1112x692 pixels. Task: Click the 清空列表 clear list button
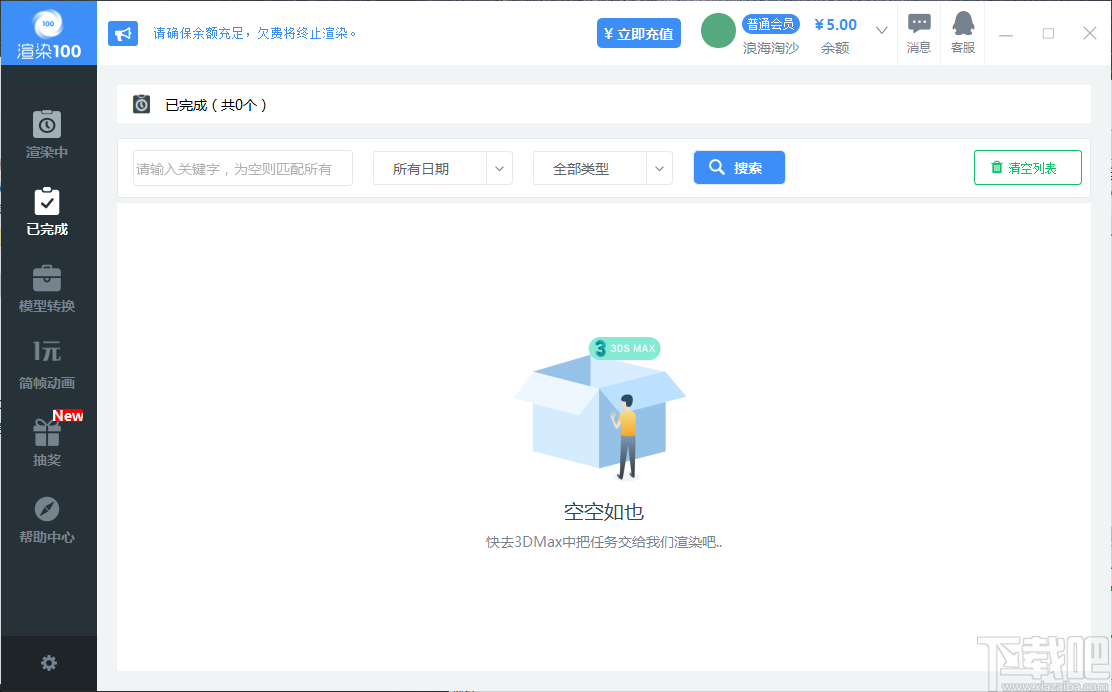(x=1027, y=167)
